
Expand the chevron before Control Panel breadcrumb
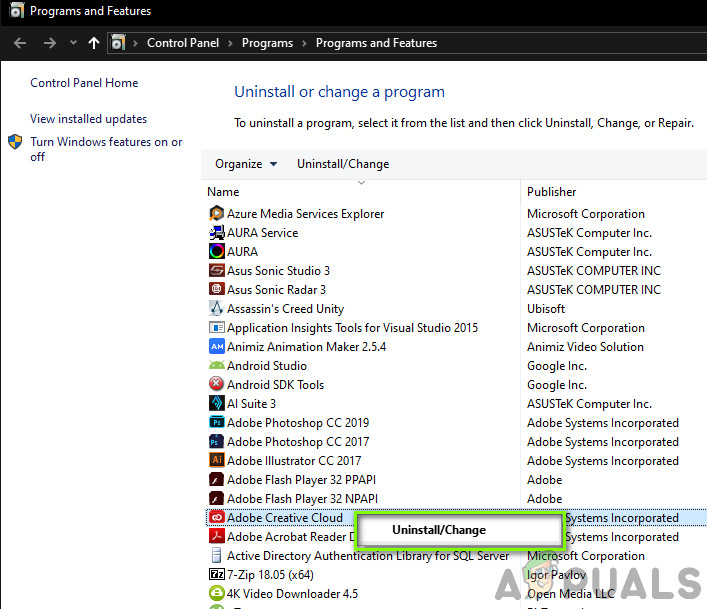(x=135, y=43)
